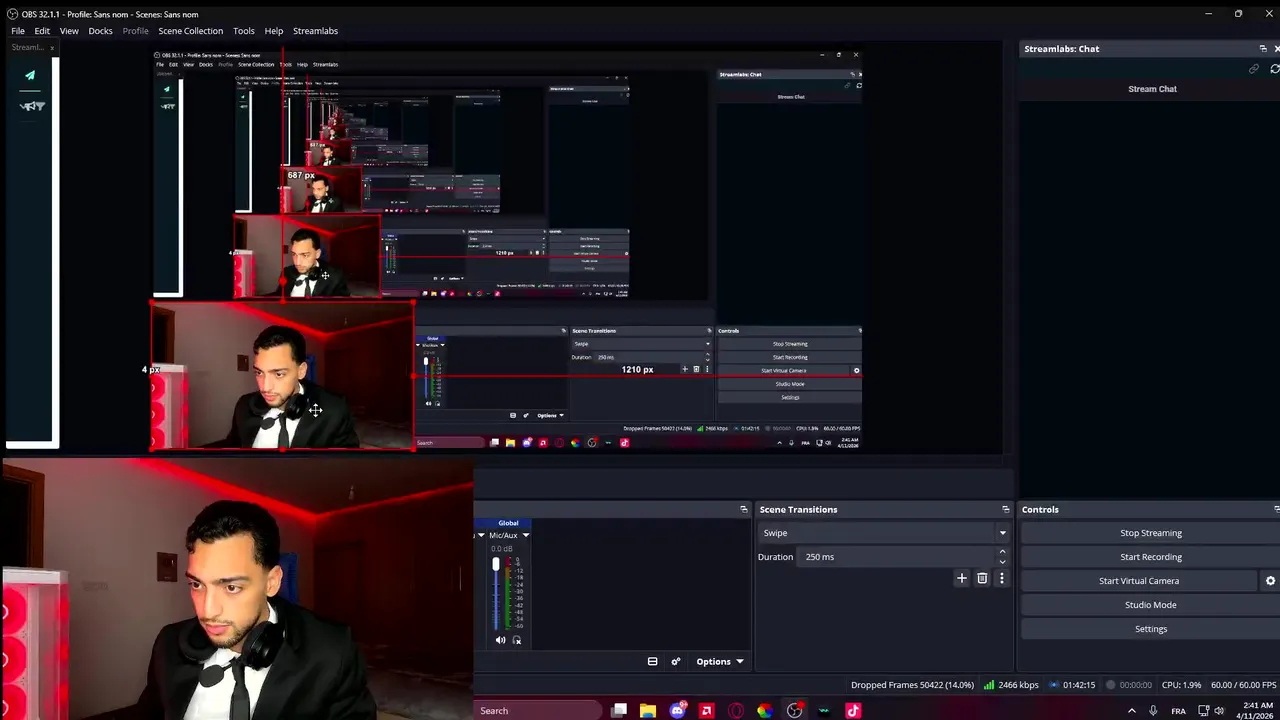
Task: Click the 250 ms duration field
Action: coord(898,557)
